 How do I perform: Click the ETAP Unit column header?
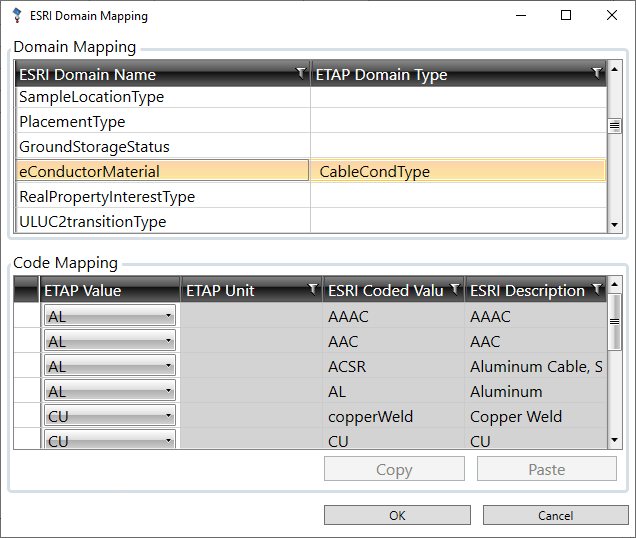251,290
